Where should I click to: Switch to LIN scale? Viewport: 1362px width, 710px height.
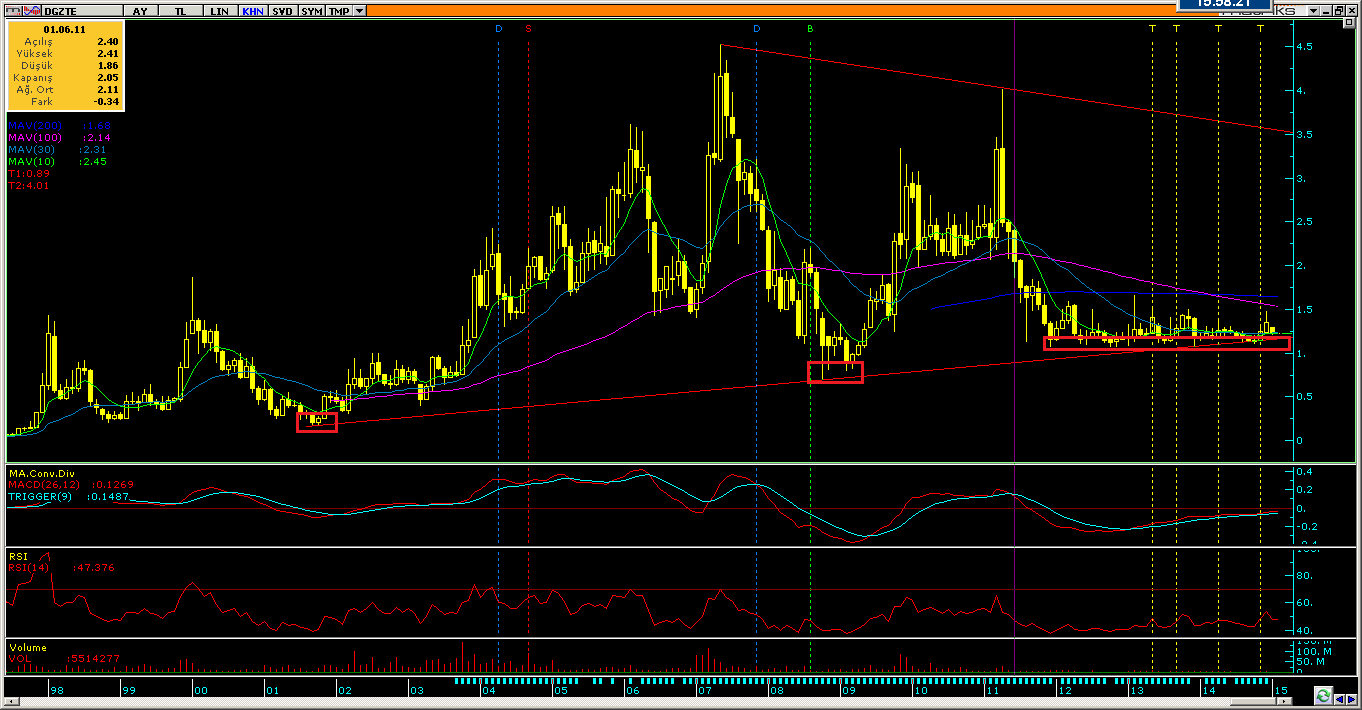click(221, 11)
